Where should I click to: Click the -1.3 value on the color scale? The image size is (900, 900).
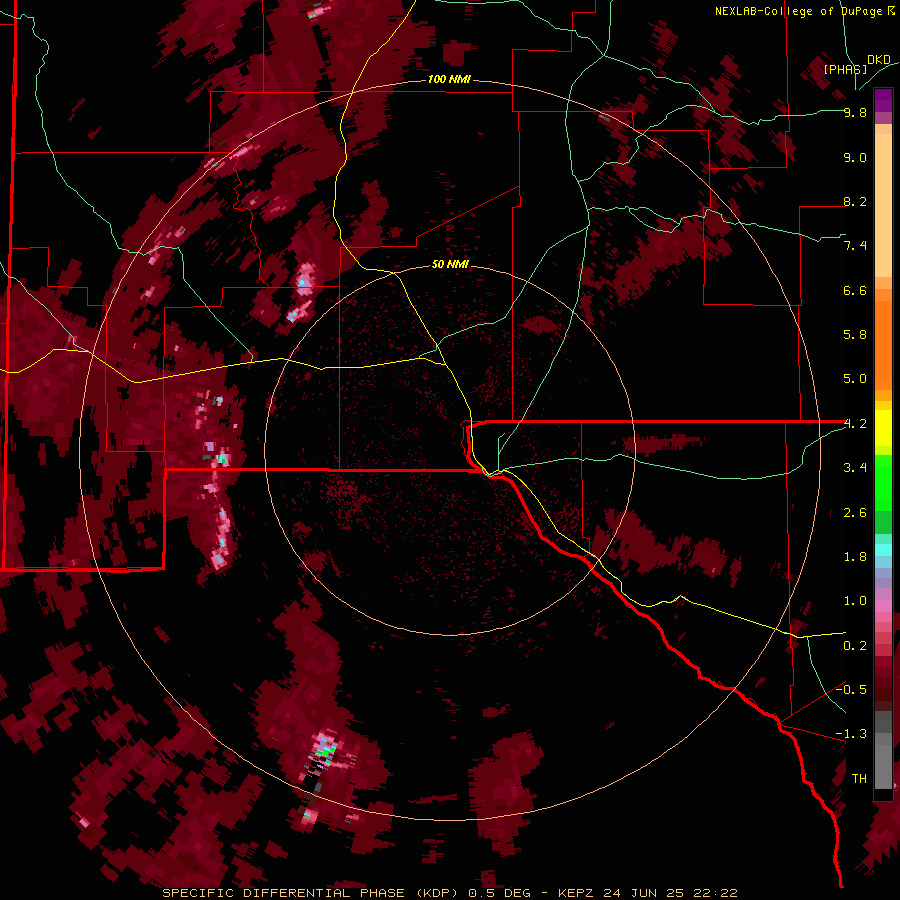click(851, 734)
